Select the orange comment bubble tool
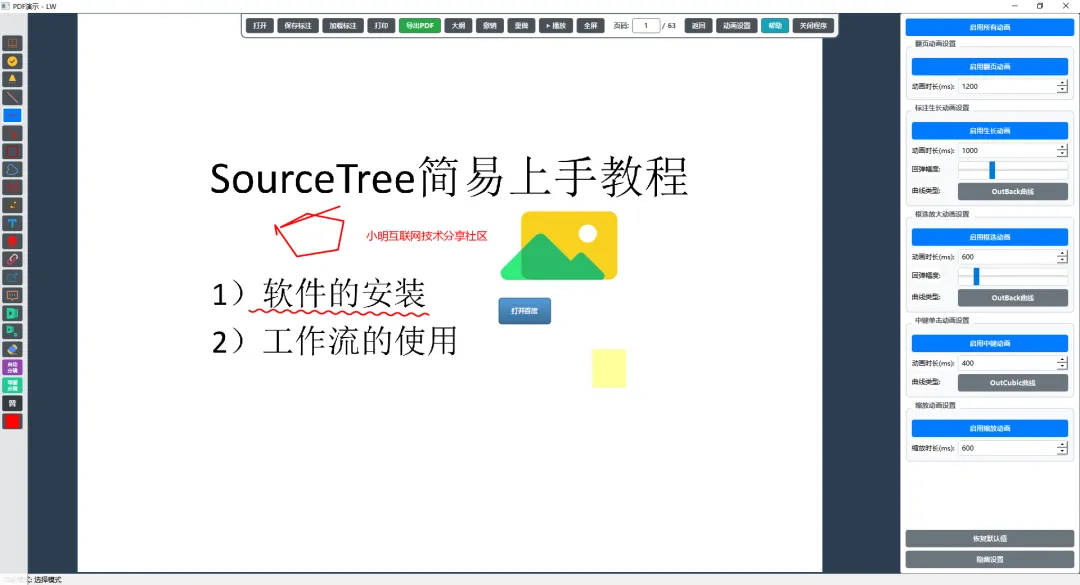 click(12, 295)
